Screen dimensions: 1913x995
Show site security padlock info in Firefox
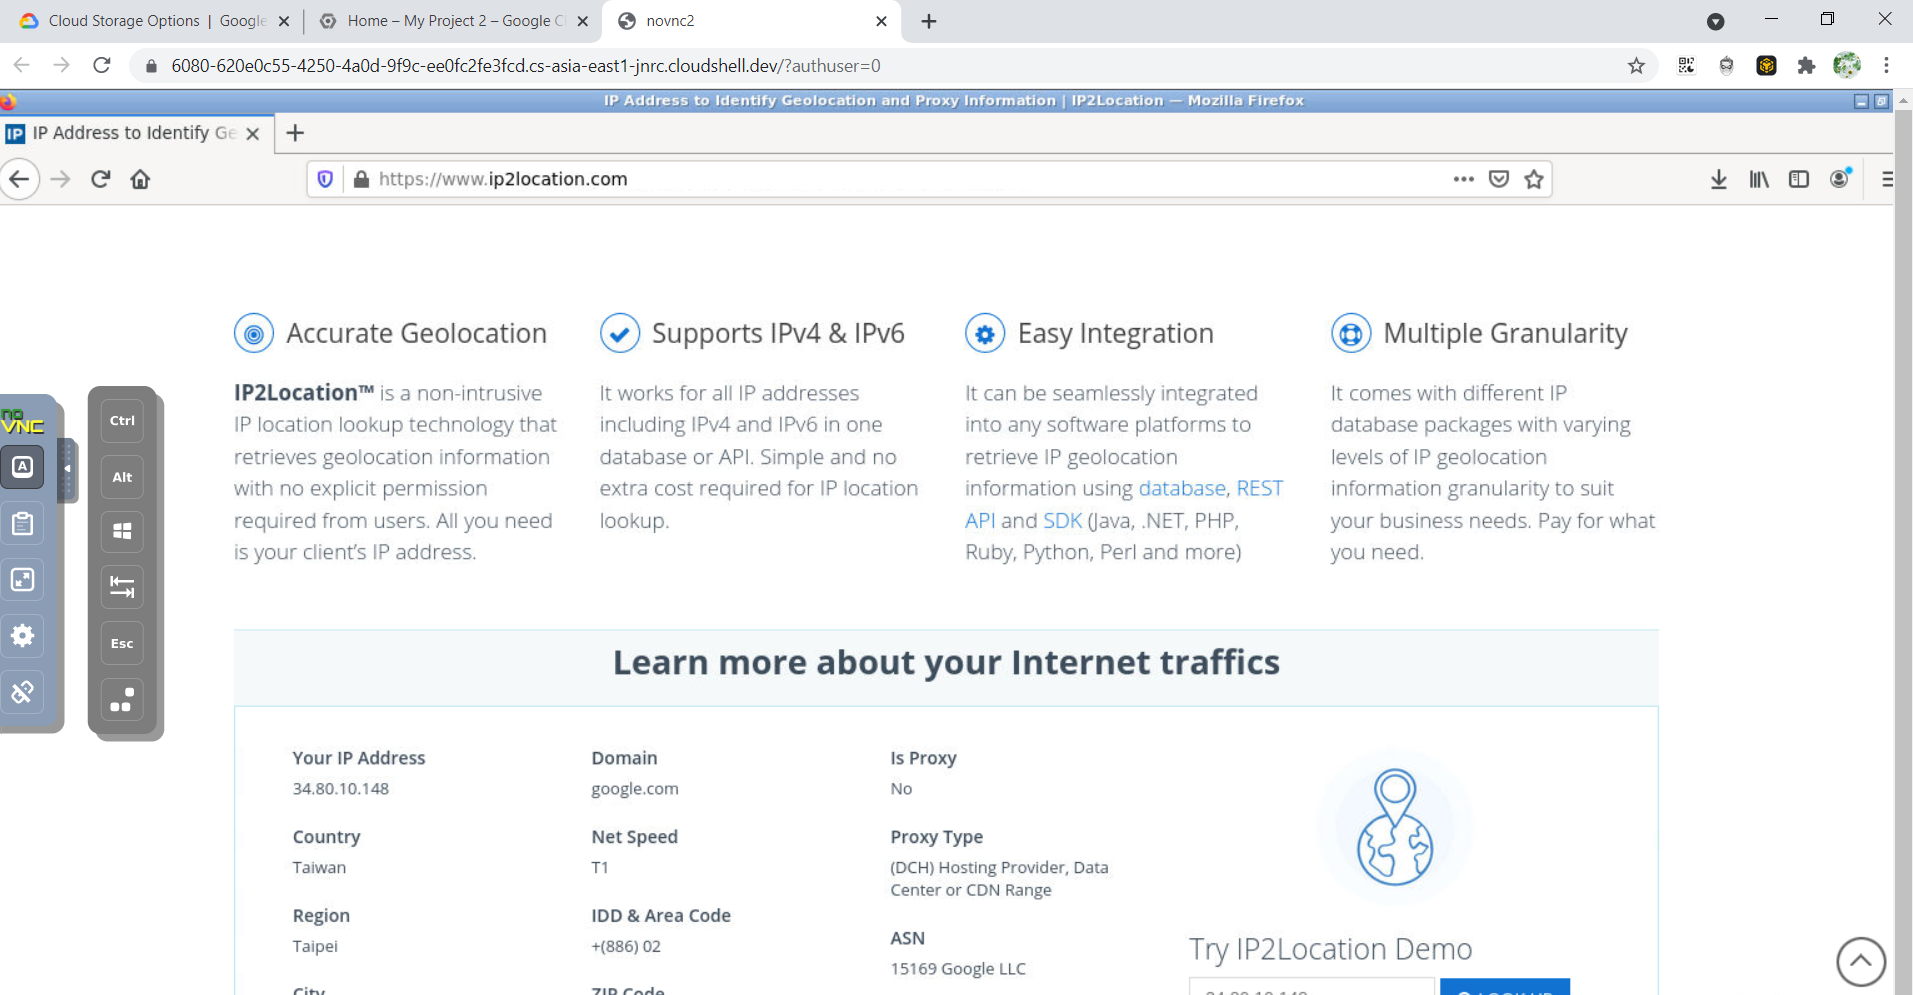click(x=361, y=179)
